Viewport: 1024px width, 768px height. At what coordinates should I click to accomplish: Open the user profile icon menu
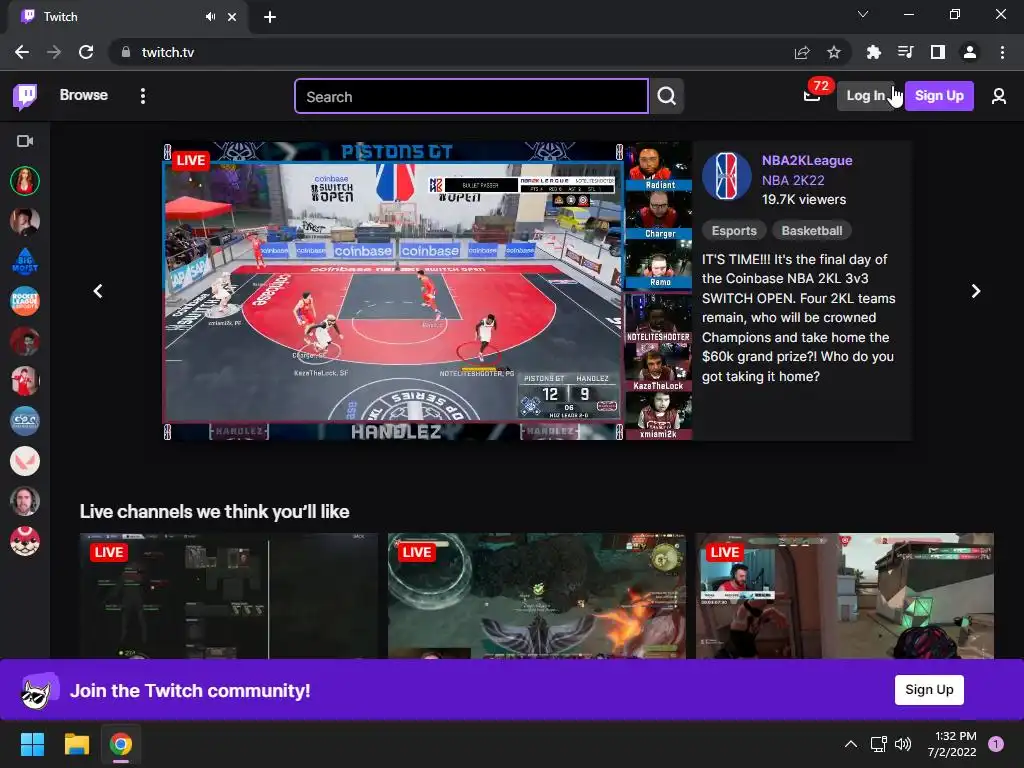(999, 96)
